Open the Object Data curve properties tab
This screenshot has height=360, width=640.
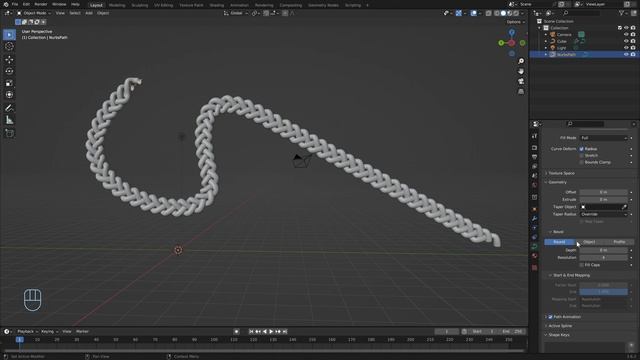point(534,247)
